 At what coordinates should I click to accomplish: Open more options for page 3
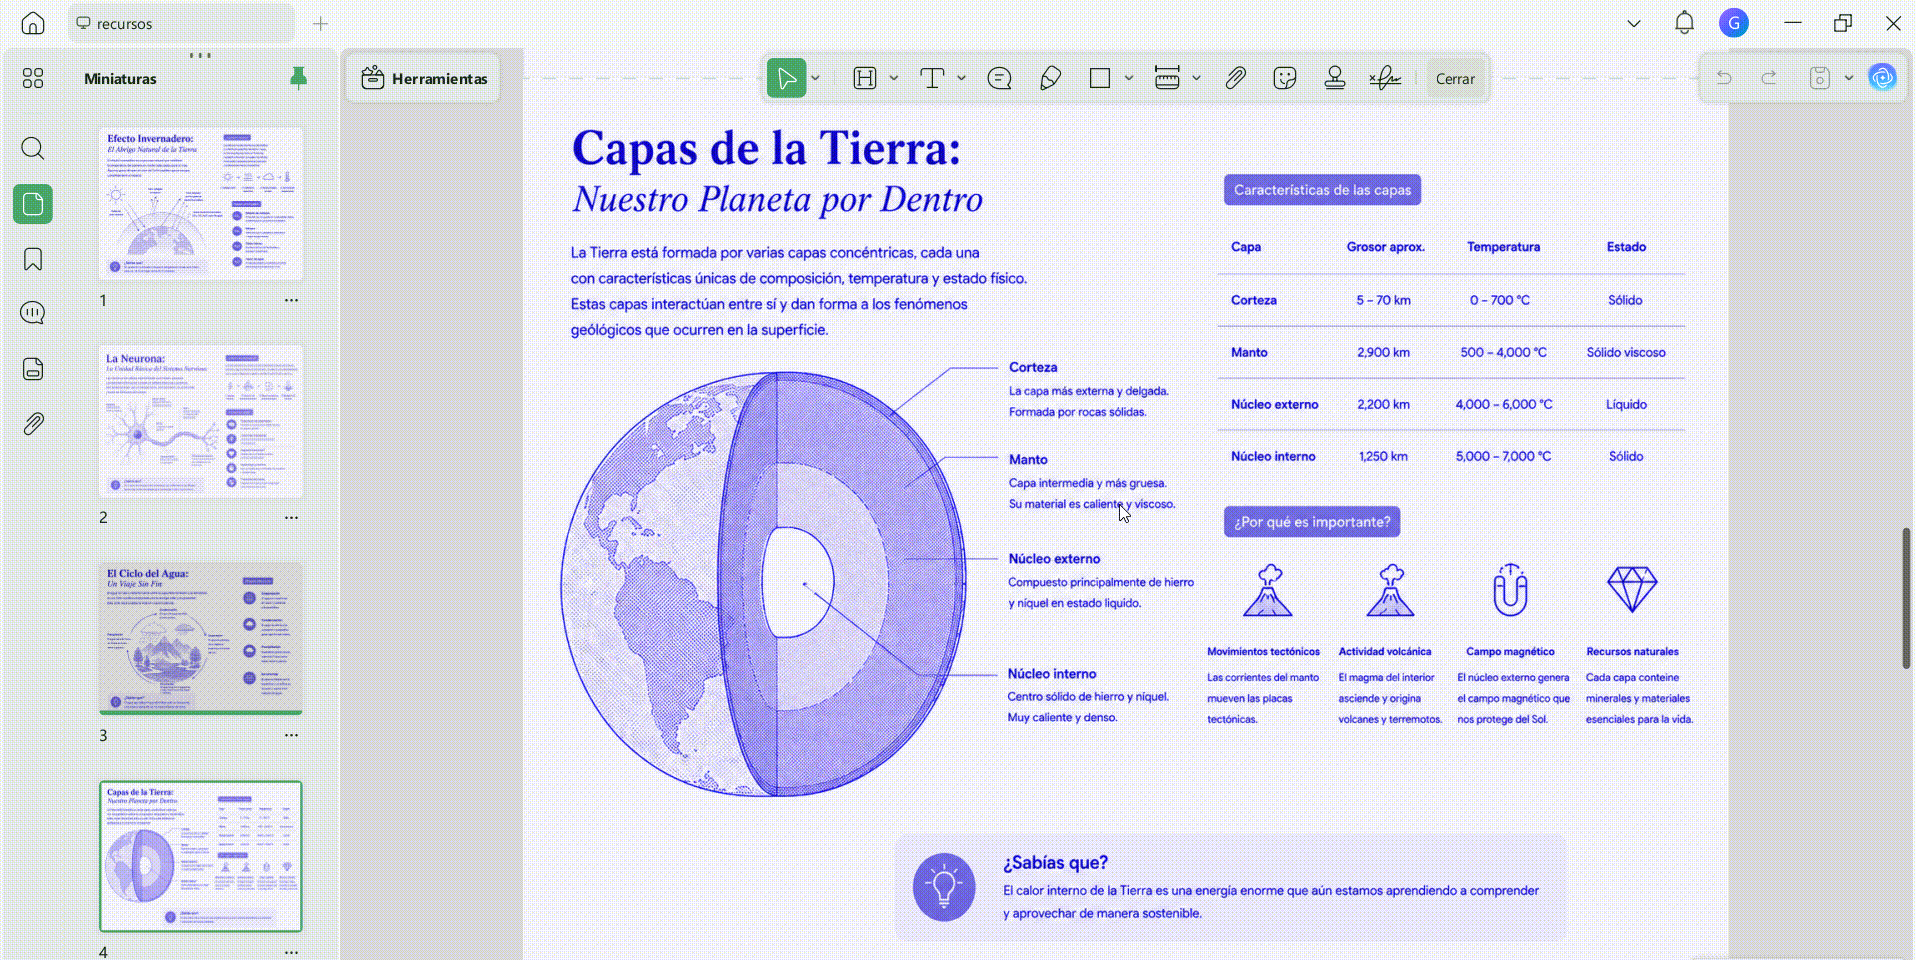click(x=291, y=735)
